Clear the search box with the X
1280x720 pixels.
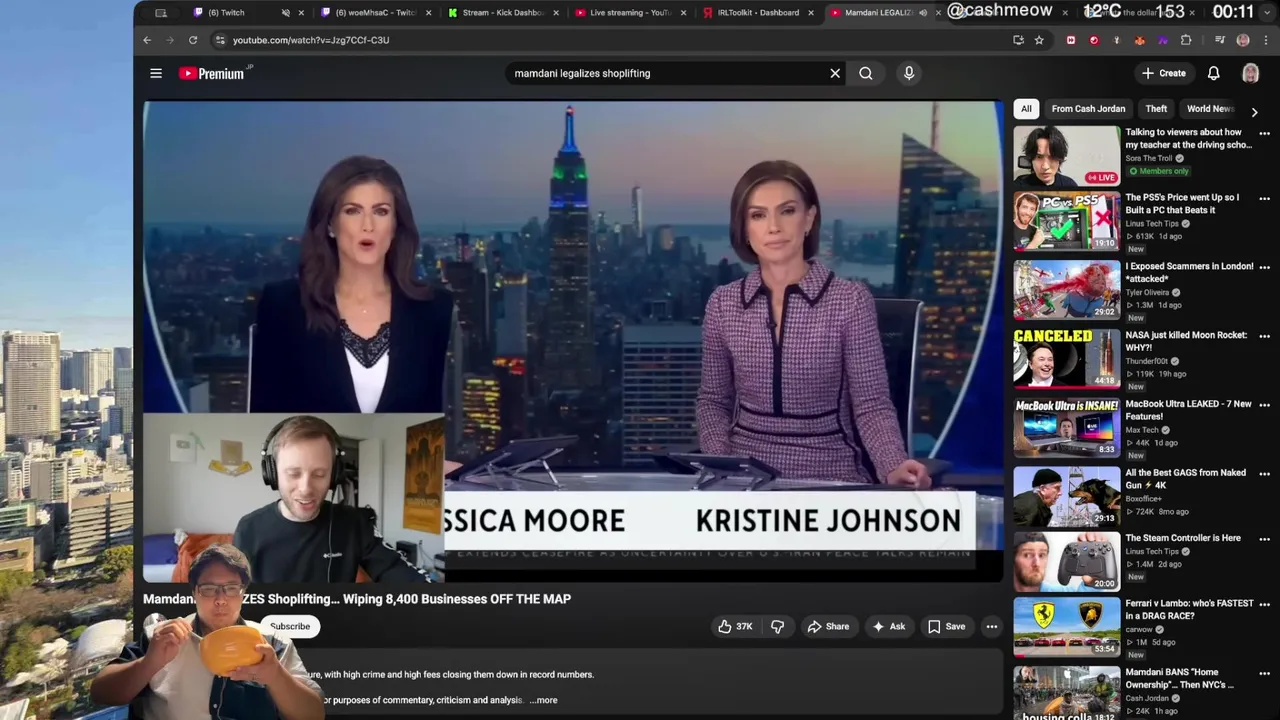coord(835,73)
